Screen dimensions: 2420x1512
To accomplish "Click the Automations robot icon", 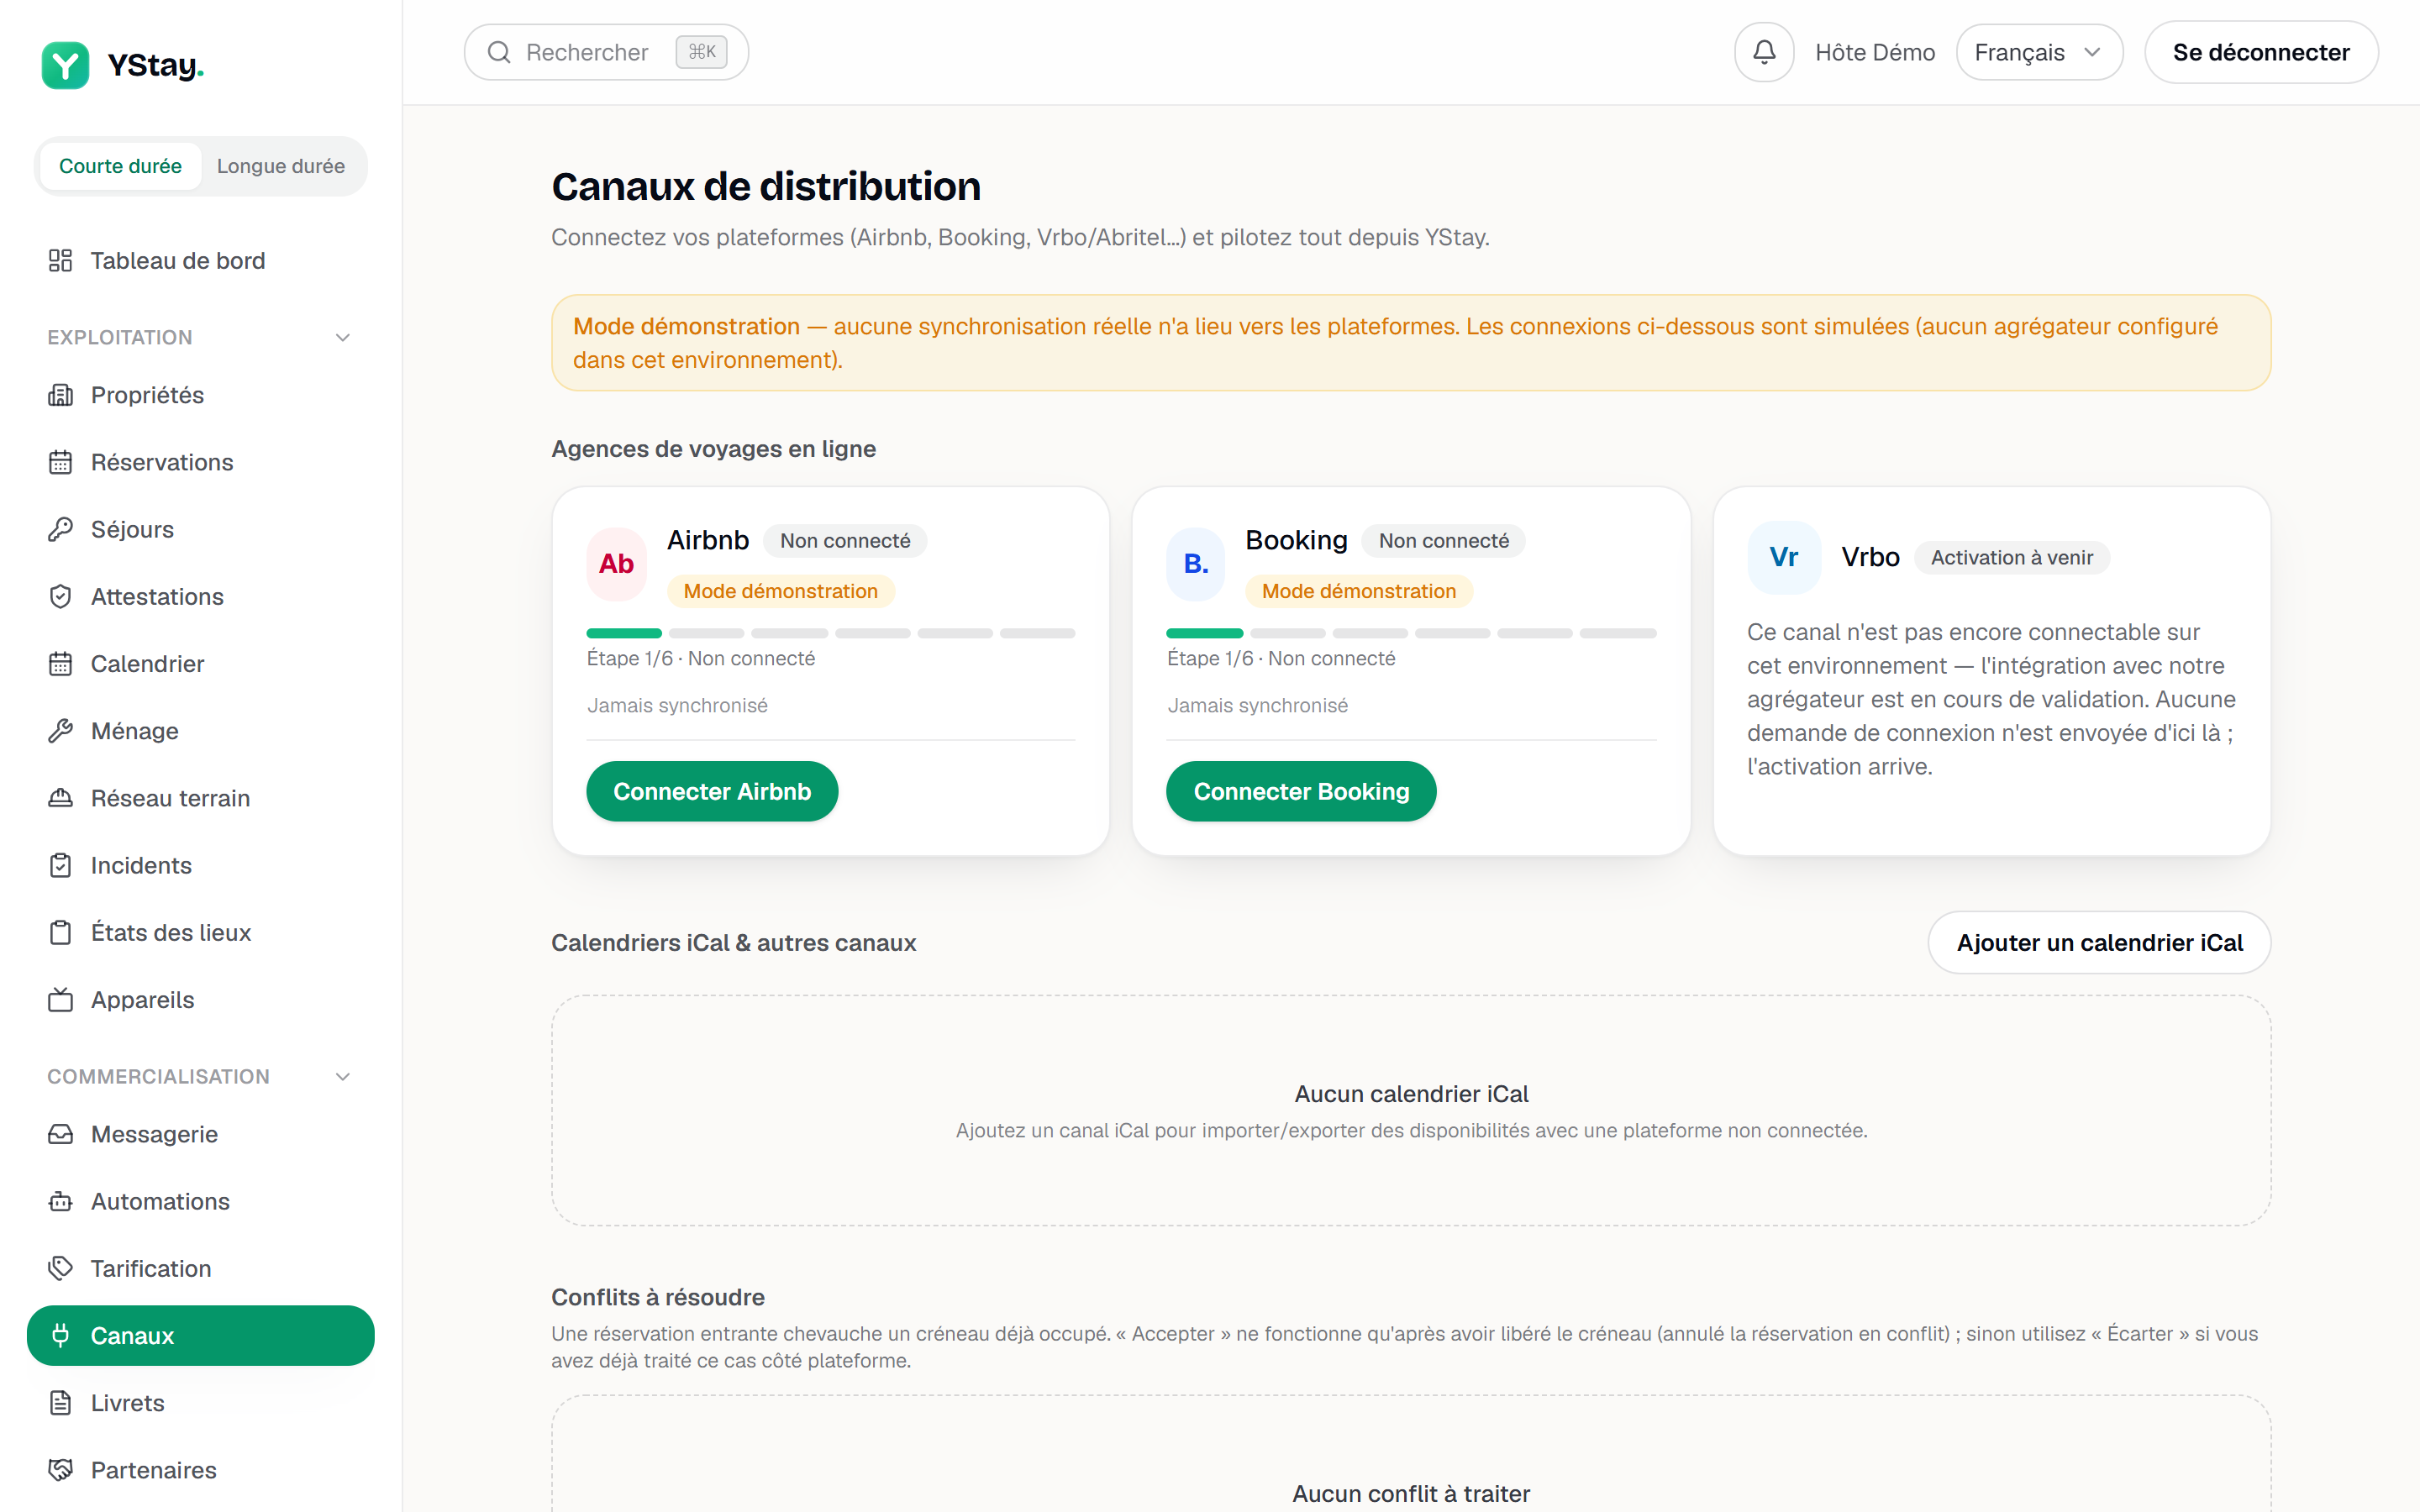I will (60, 1200).
